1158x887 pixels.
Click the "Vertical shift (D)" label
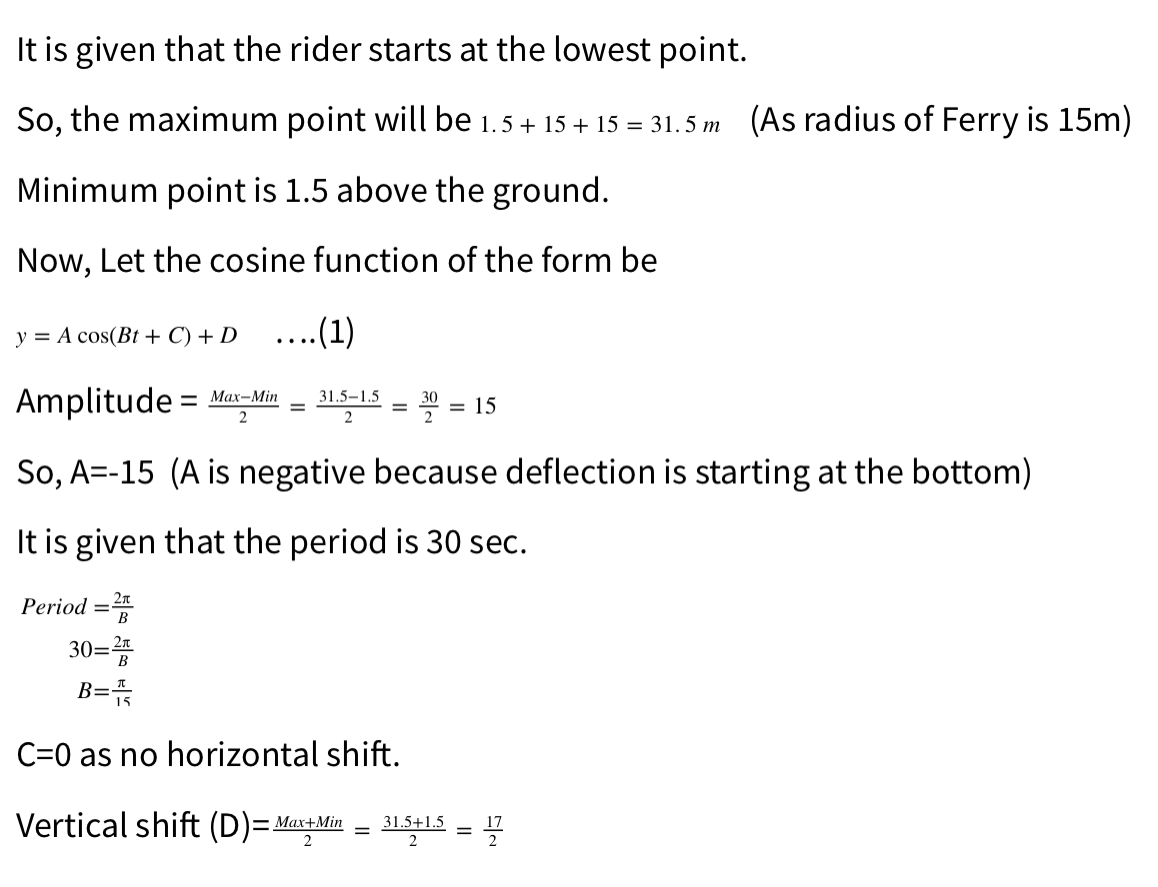[132, 826]
